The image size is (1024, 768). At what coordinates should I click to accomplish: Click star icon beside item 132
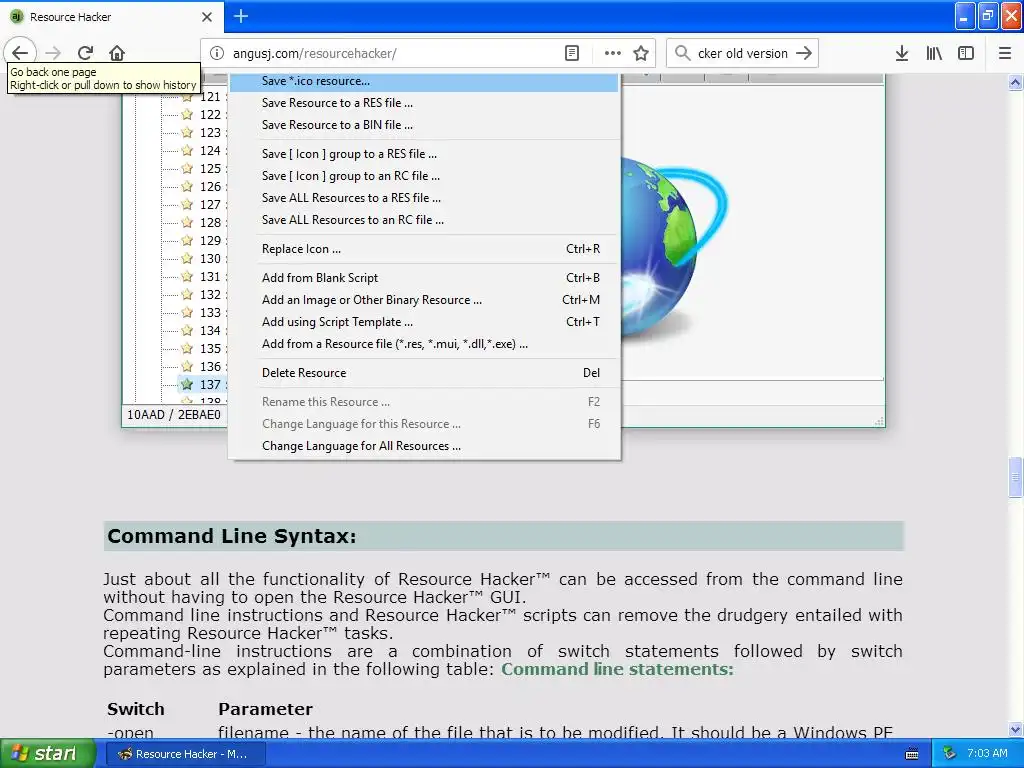(x=187, y=295)
